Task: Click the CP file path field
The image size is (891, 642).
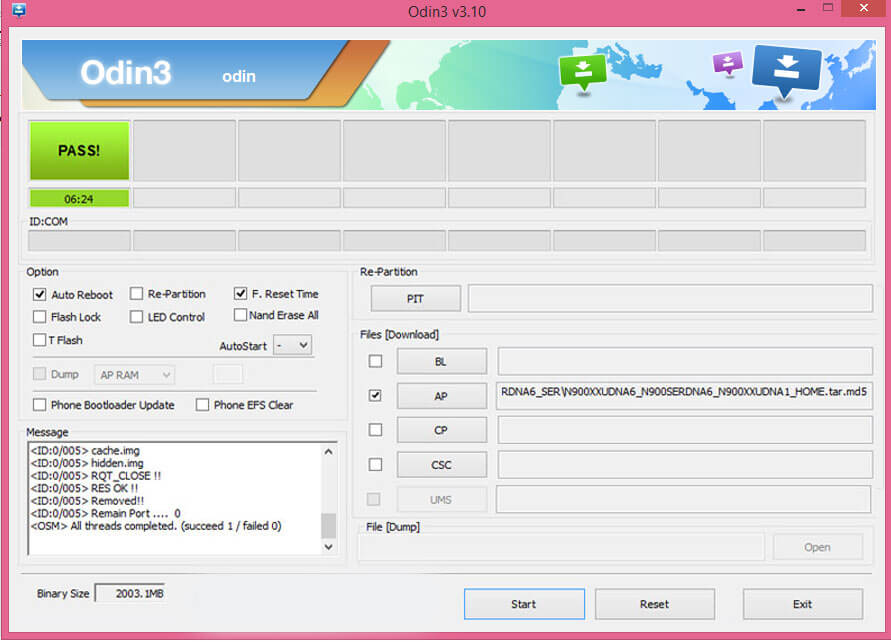Action: [x=685, y=430]
